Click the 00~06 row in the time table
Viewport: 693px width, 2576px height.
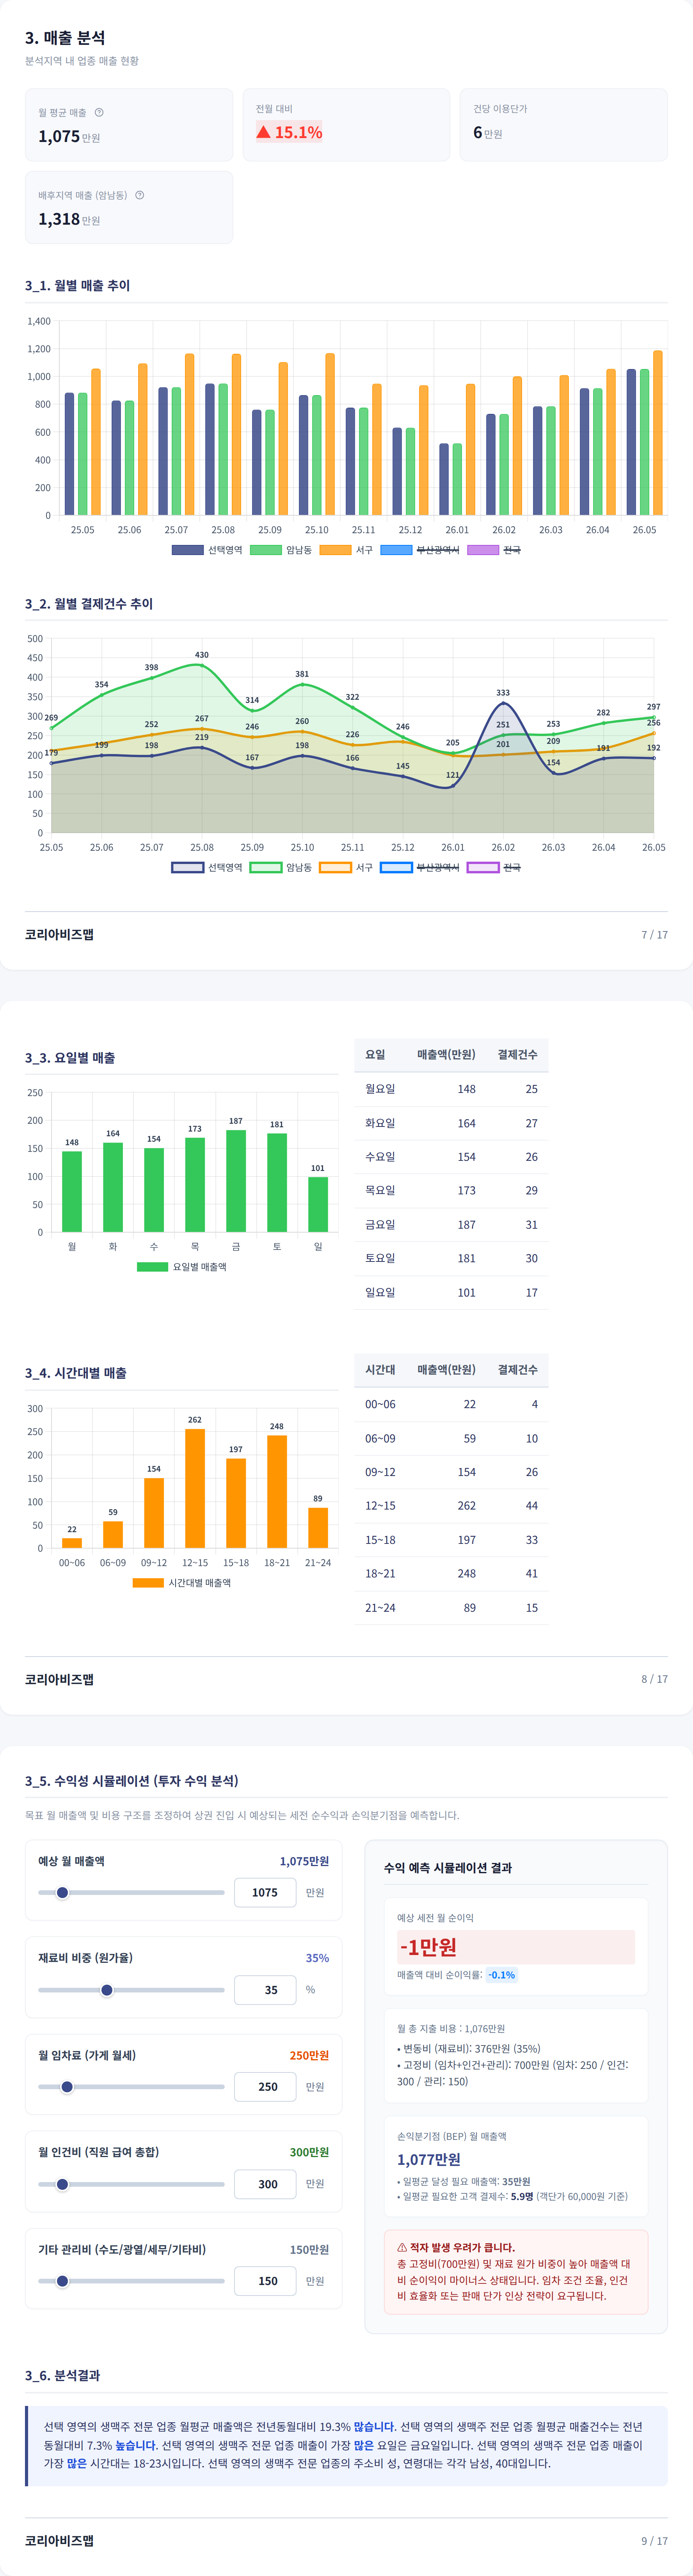[451, 1404]
